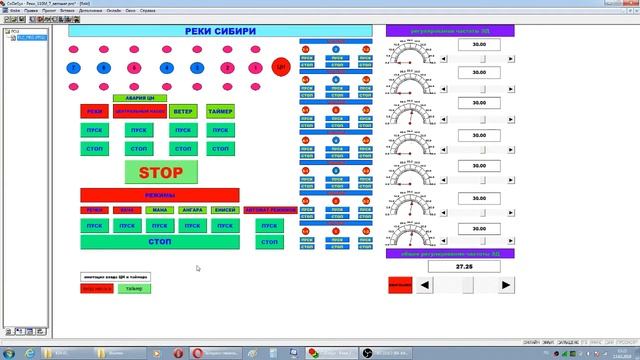Image resolution: width=640 pixels, height=360 pixels.
Task: Click the 27.25 frequency value field
Action: click(x=464, y=267)
